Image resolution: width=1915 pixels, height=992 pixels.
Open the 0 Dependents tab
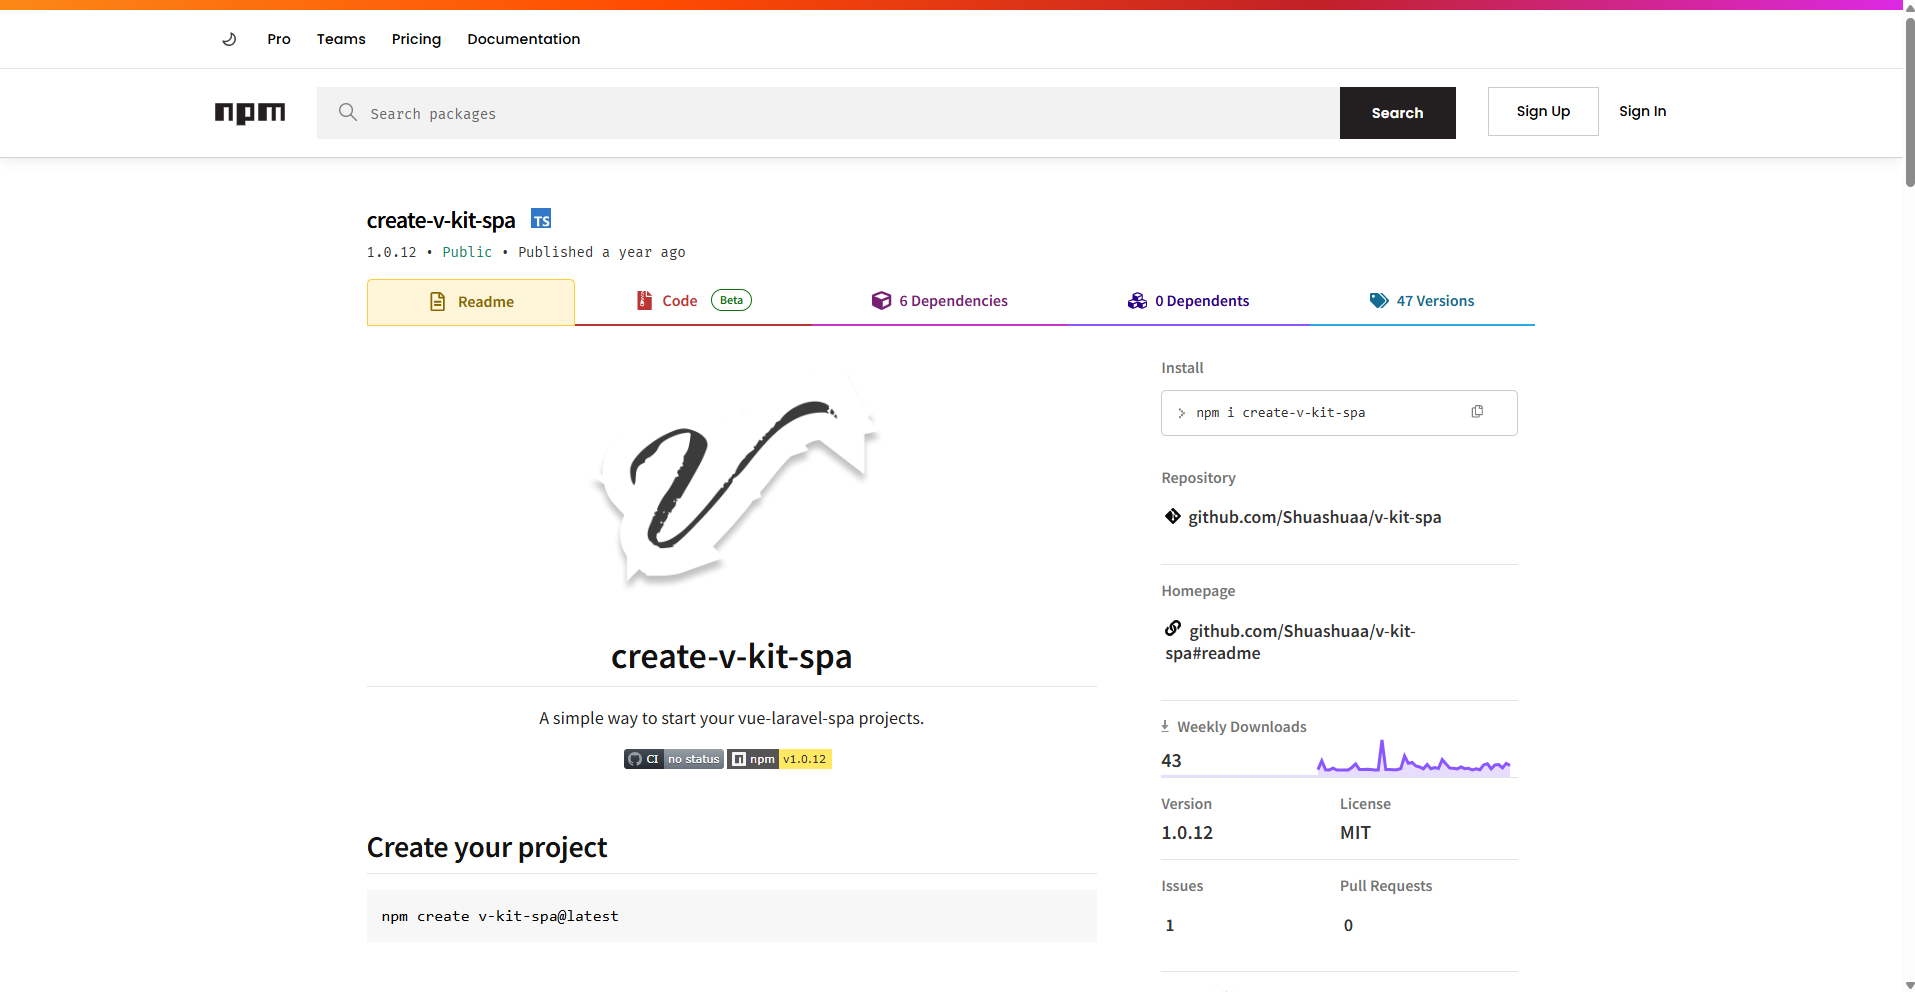coord(1188,301)
